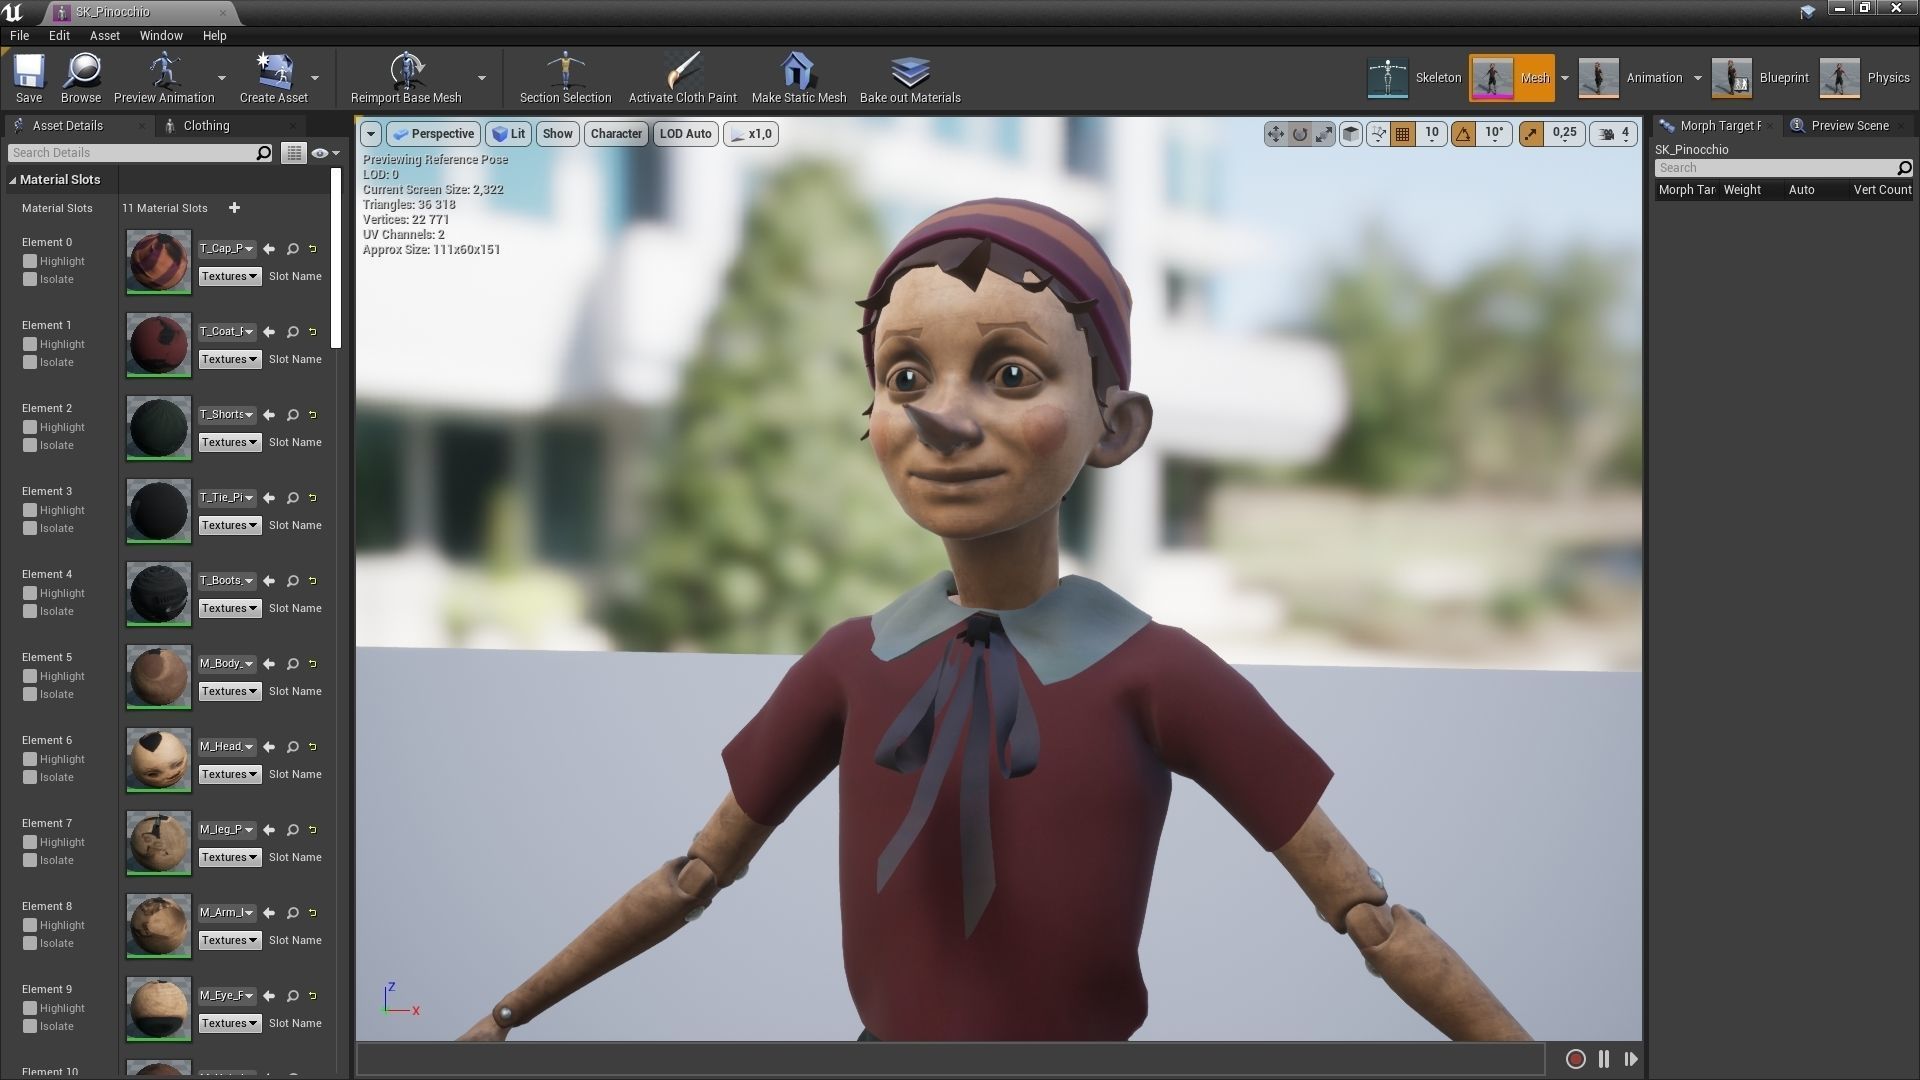Viewport: 1920px width, 1080px height.
Task: Open Animation mode dropdown arrow
Action: (x=1697, y=78)
